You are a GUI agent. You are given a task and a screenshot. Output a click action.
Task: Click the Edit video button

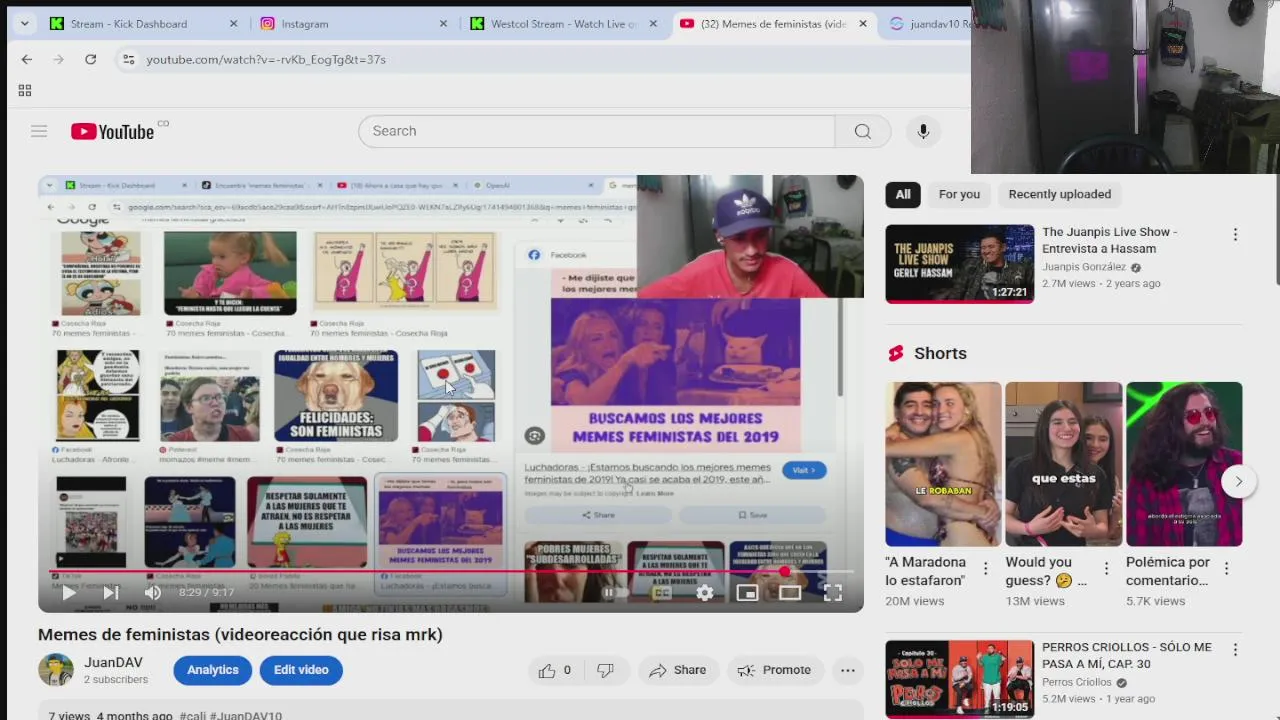[301, 670]
